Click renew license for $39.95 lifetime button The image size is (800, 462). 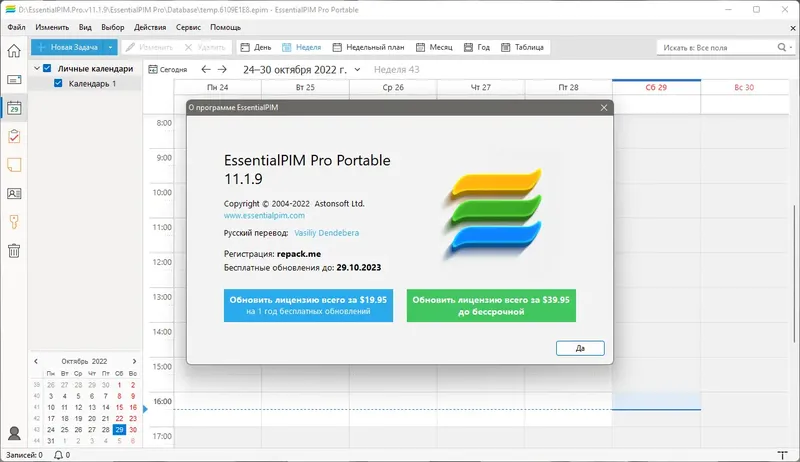click(491, 305)
